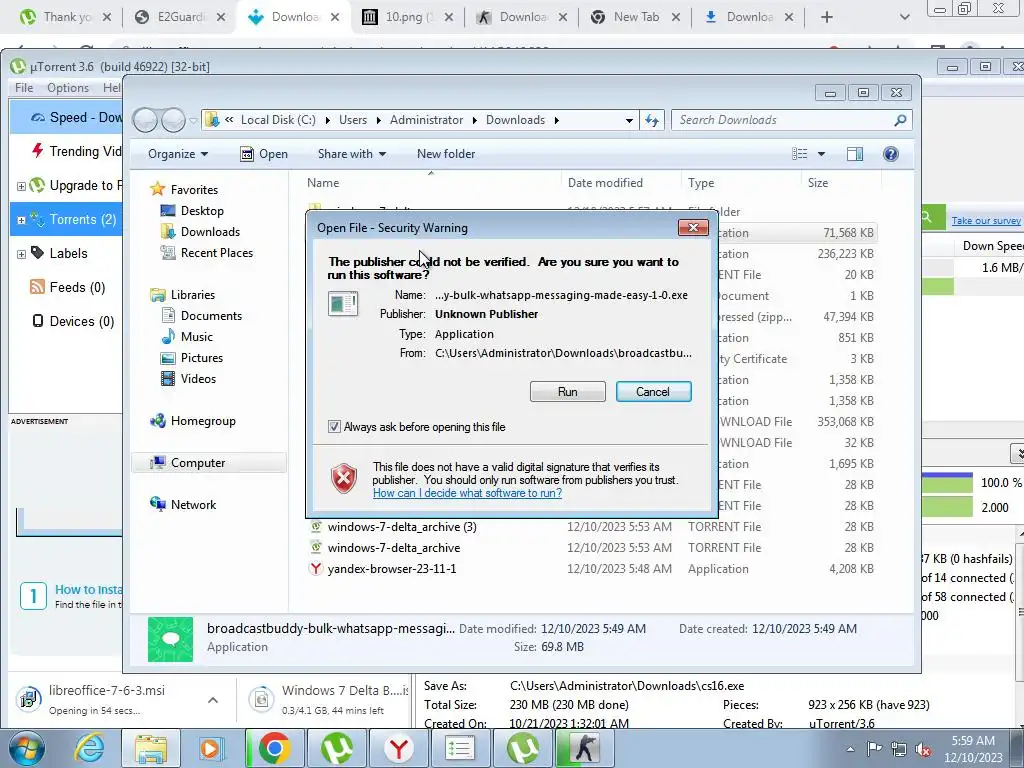
Task: Close the Open File Security Warning dialog
Action: [x=693, y=227]
